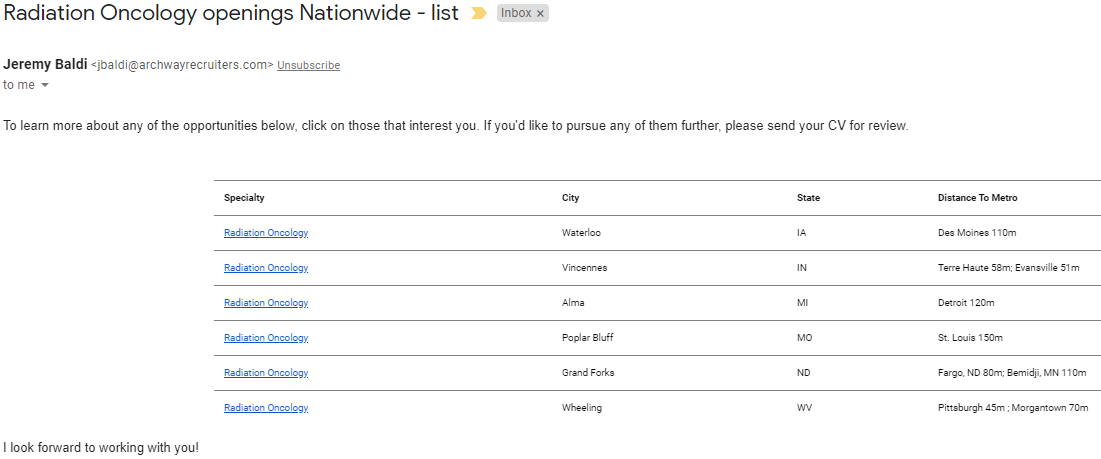Click sender name Jeremy Baldi
This screenshot has height=459, width=1101.
(45, 64)
